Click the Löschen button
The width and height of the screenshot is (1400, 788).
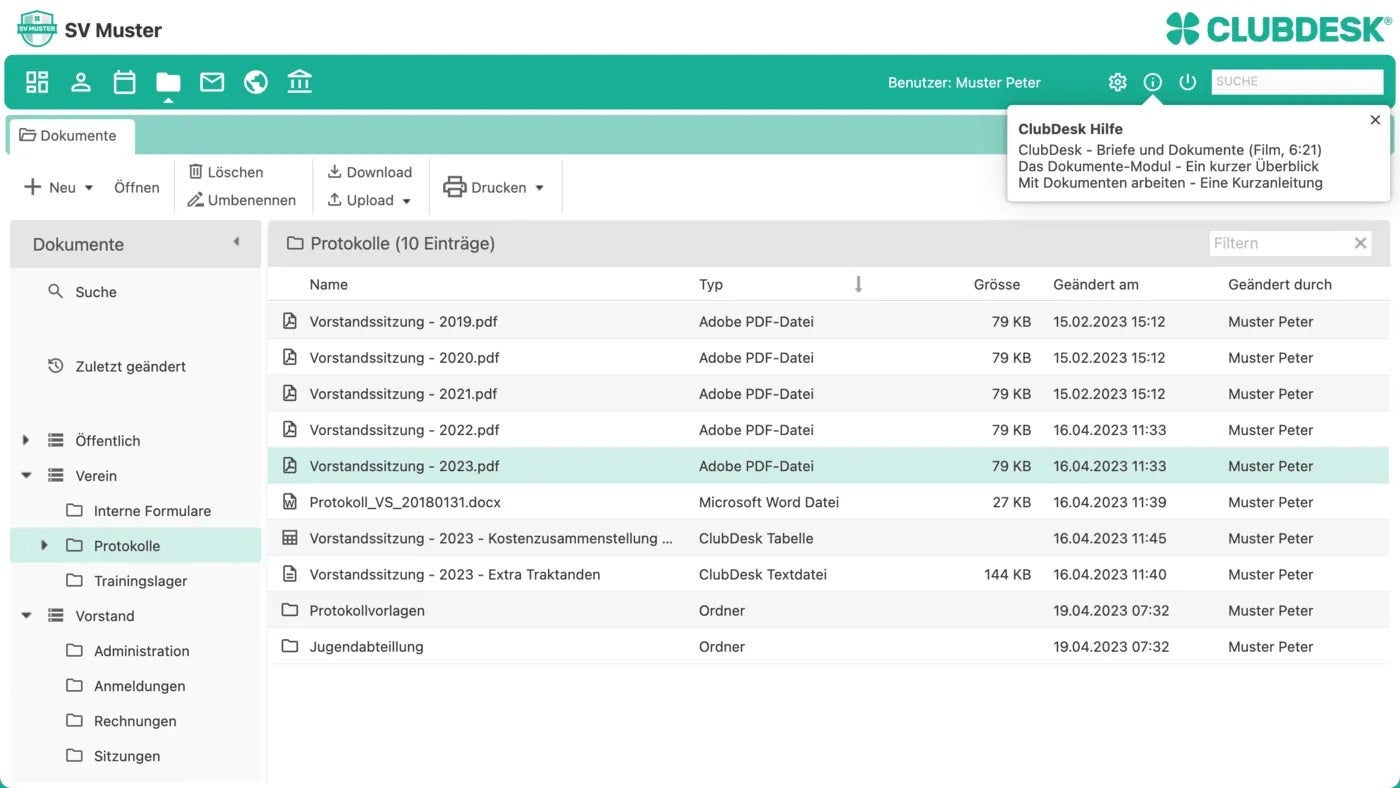click(225, 172)
